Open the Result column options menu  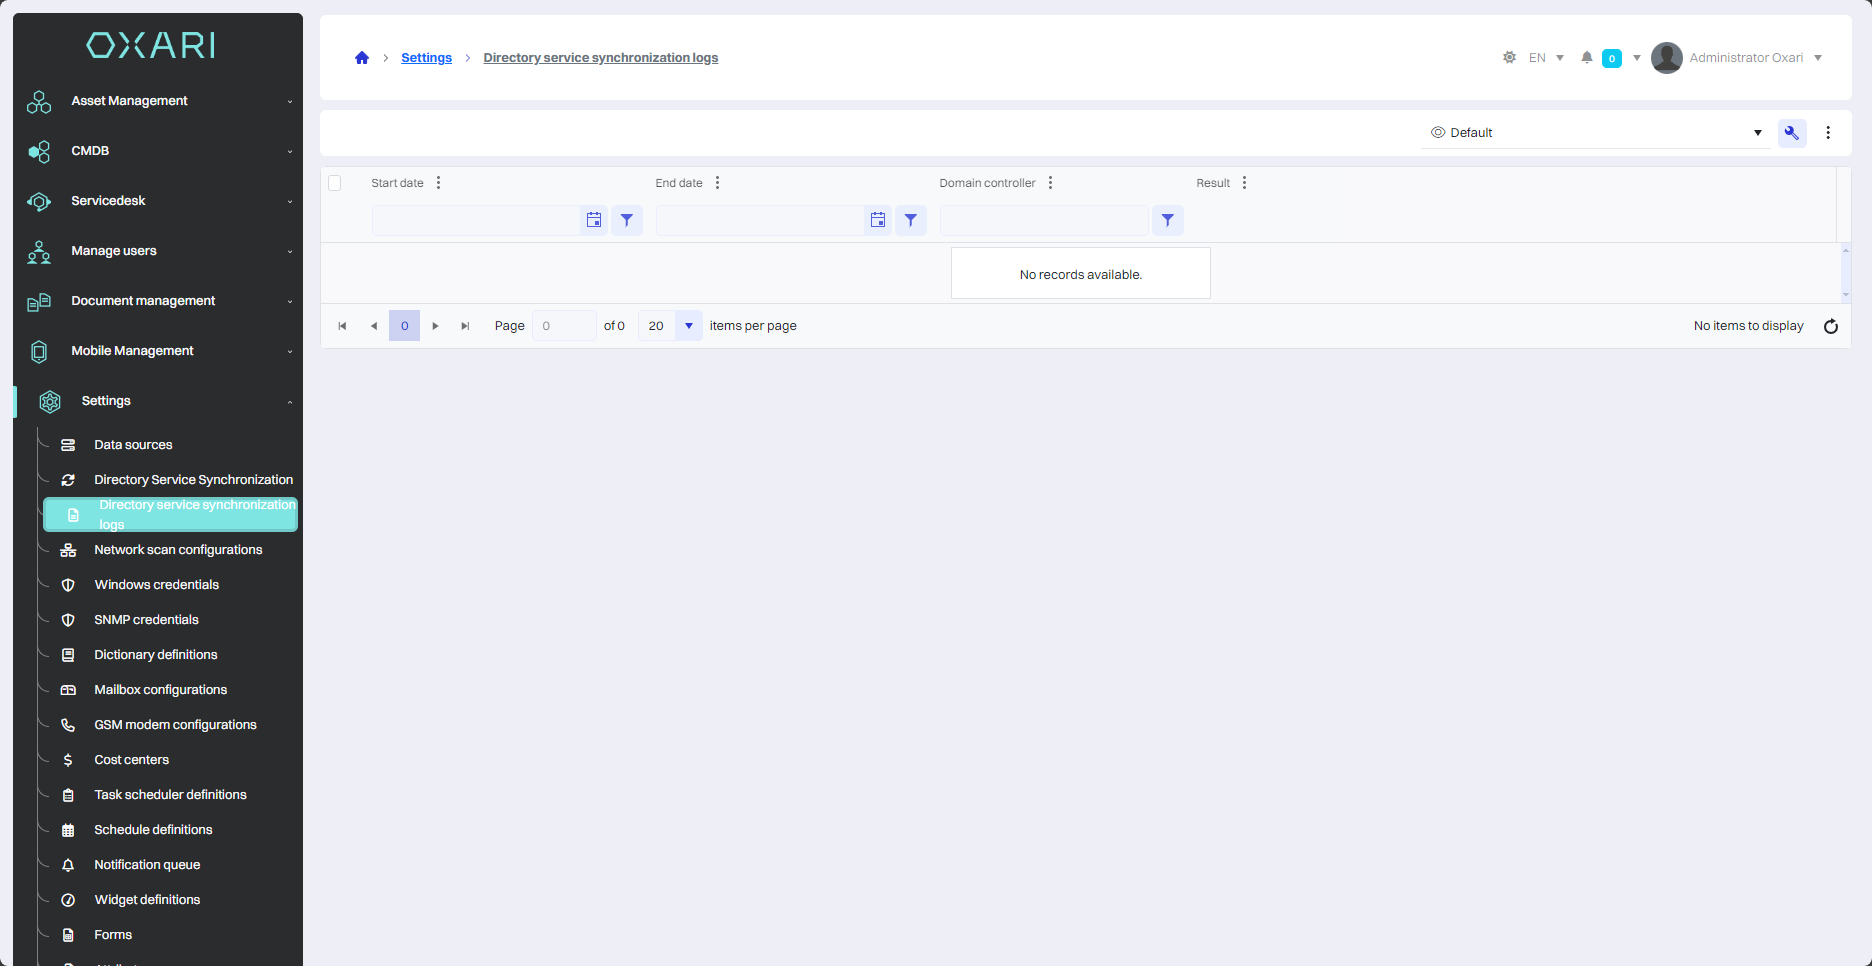click(x=1244, y=183)
